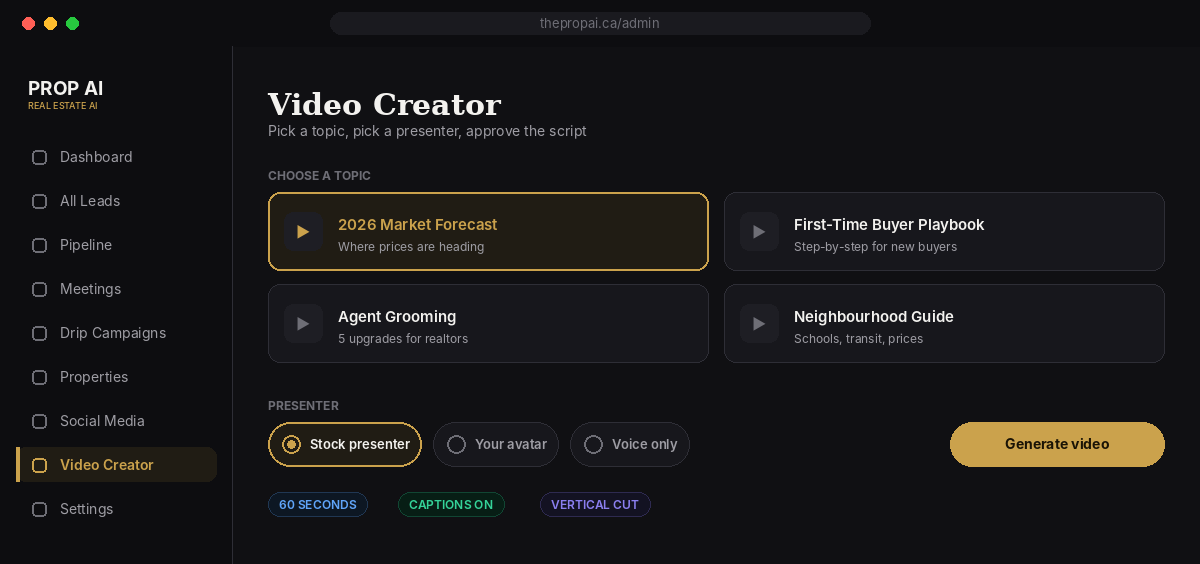Navigate to Meetings
This screenshot has width=1200, height=564.
(x=117, y=289)
